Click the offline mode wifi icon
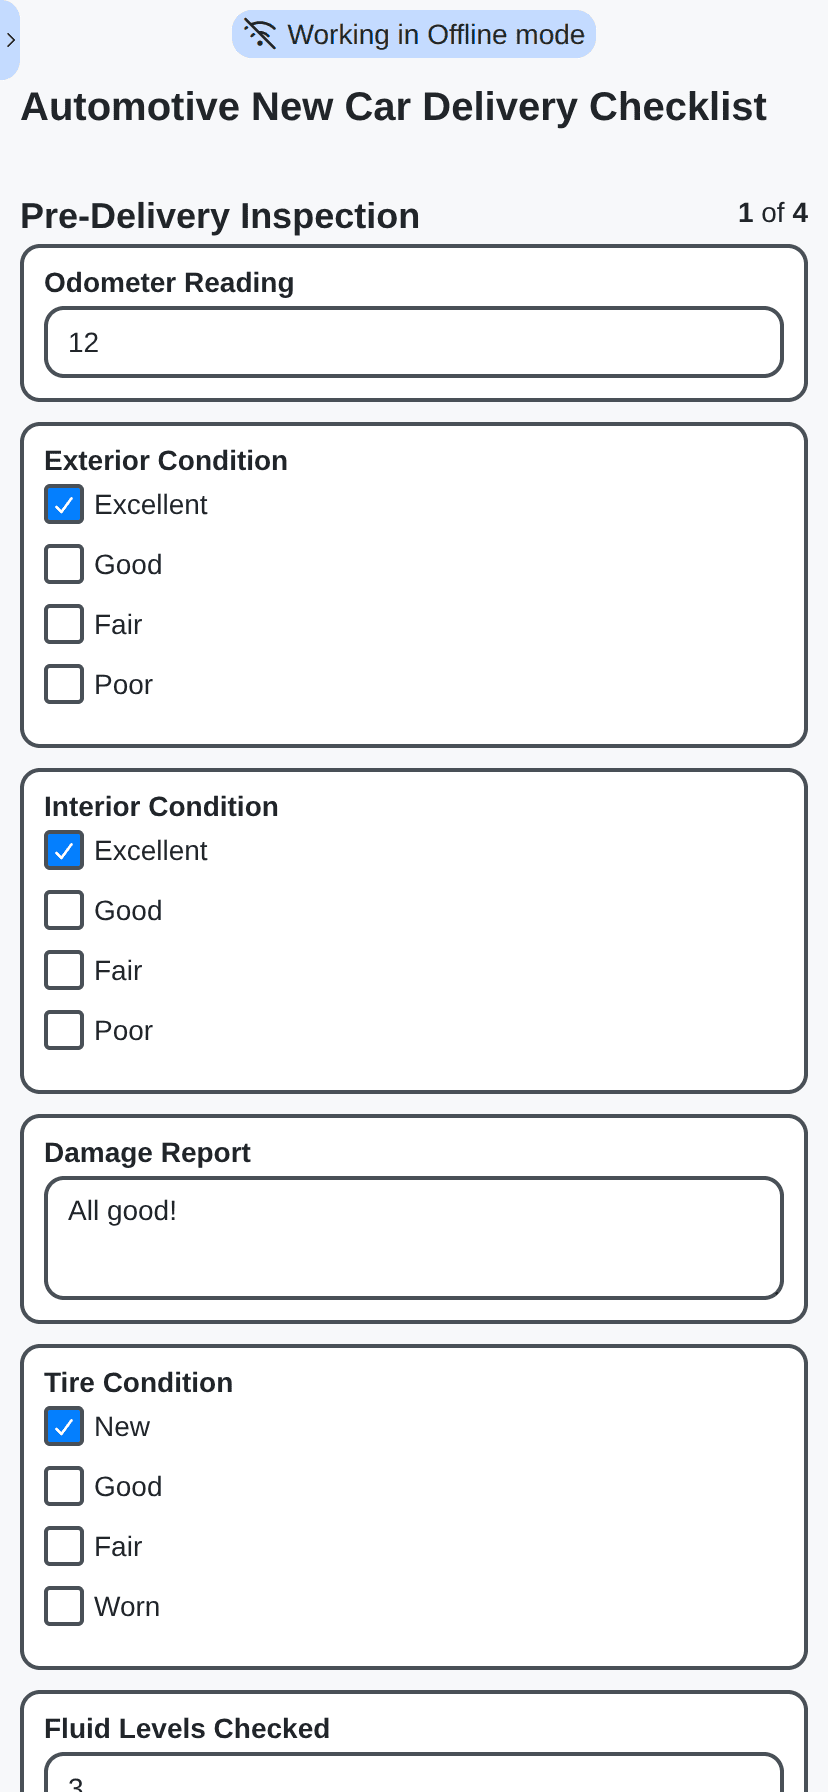The height and width of the screenshot is (1792, 828). point(260,34)
